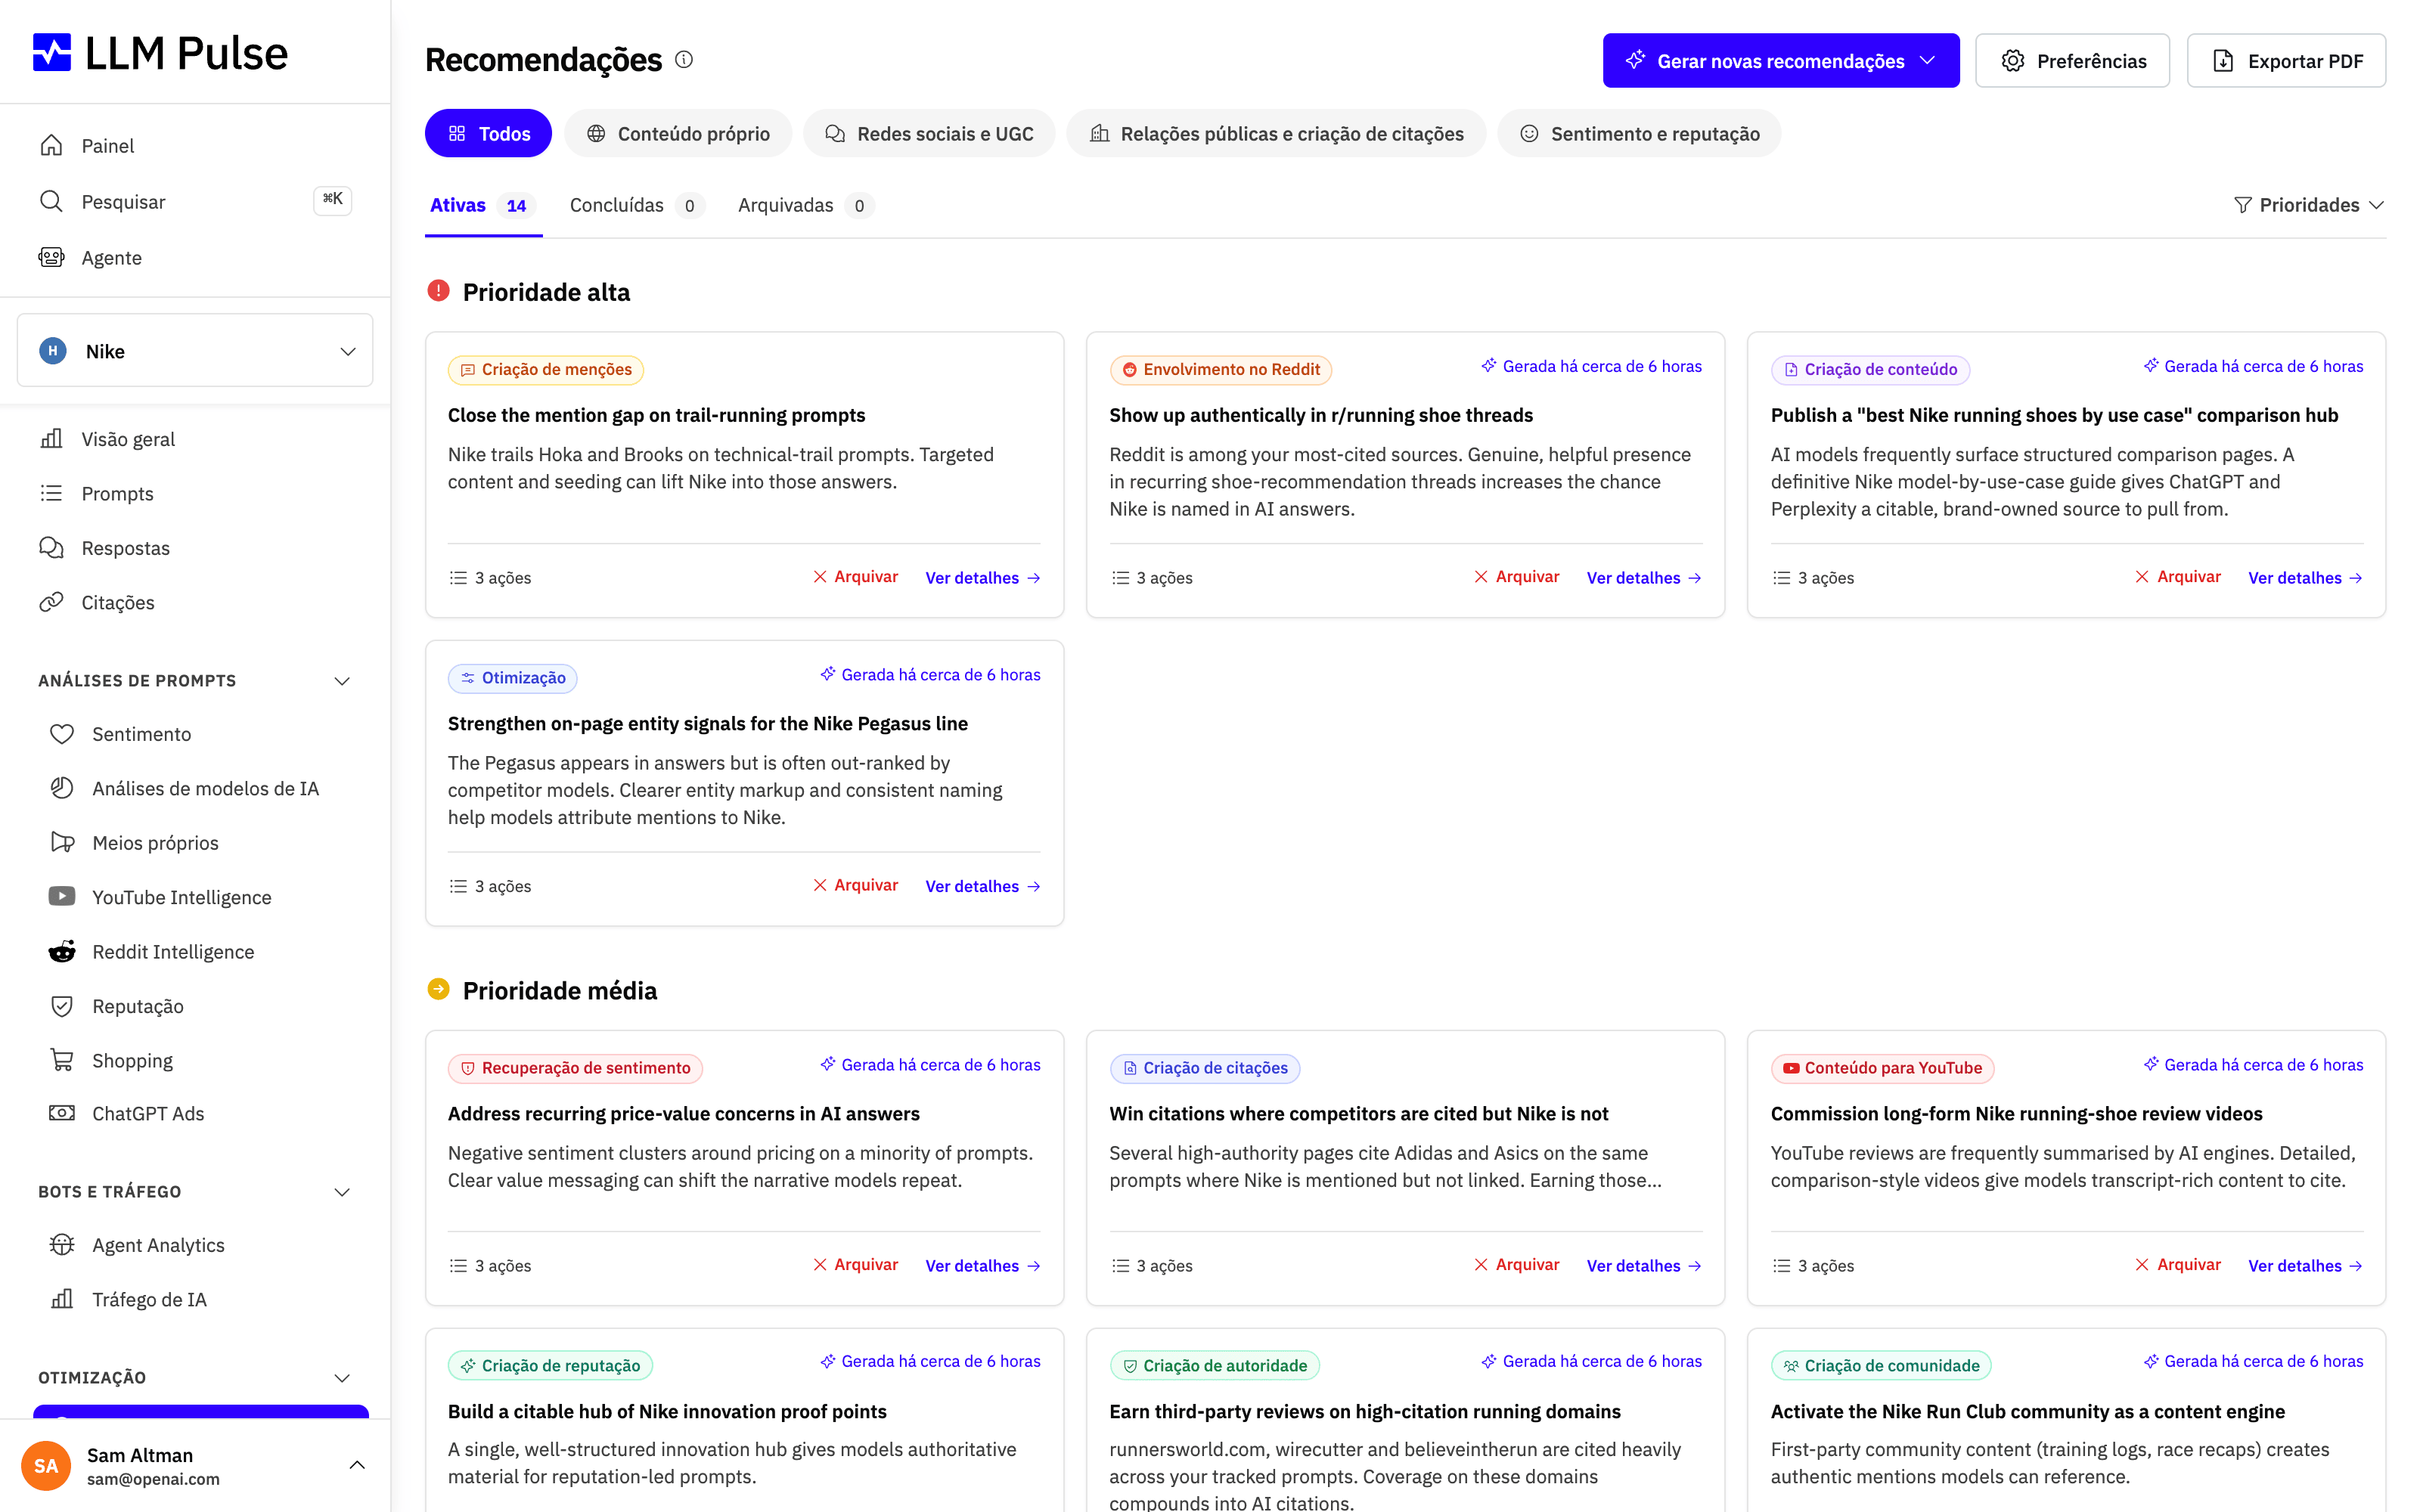This screenshot has width=2420, height=1512.
Task: Click the ChatGPT Ads banknote icon
Action: click(62, 1113)
